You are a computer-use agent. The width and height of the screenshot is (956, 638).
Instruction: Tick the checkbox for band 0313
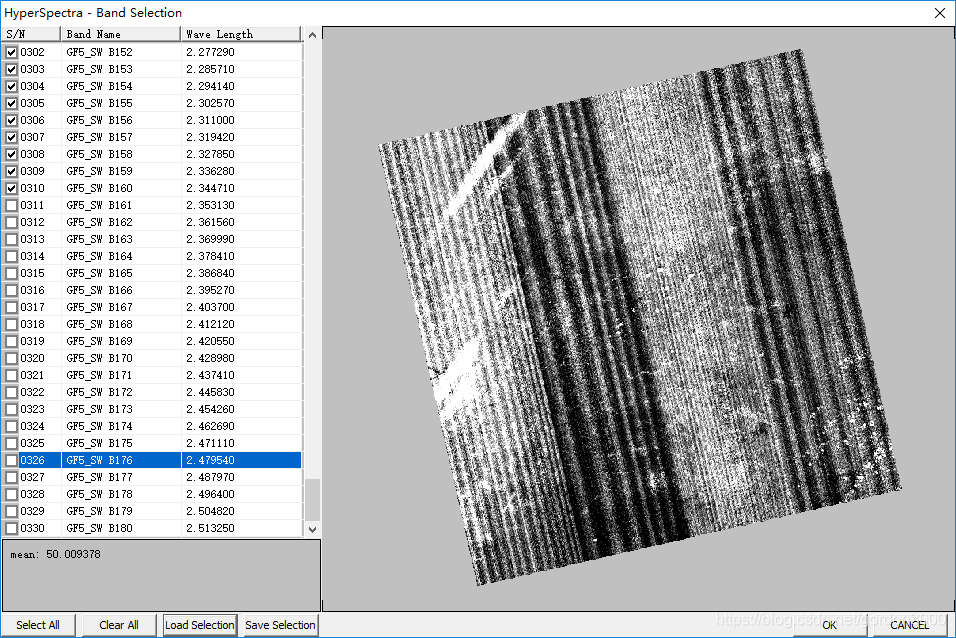pos(11,240)
